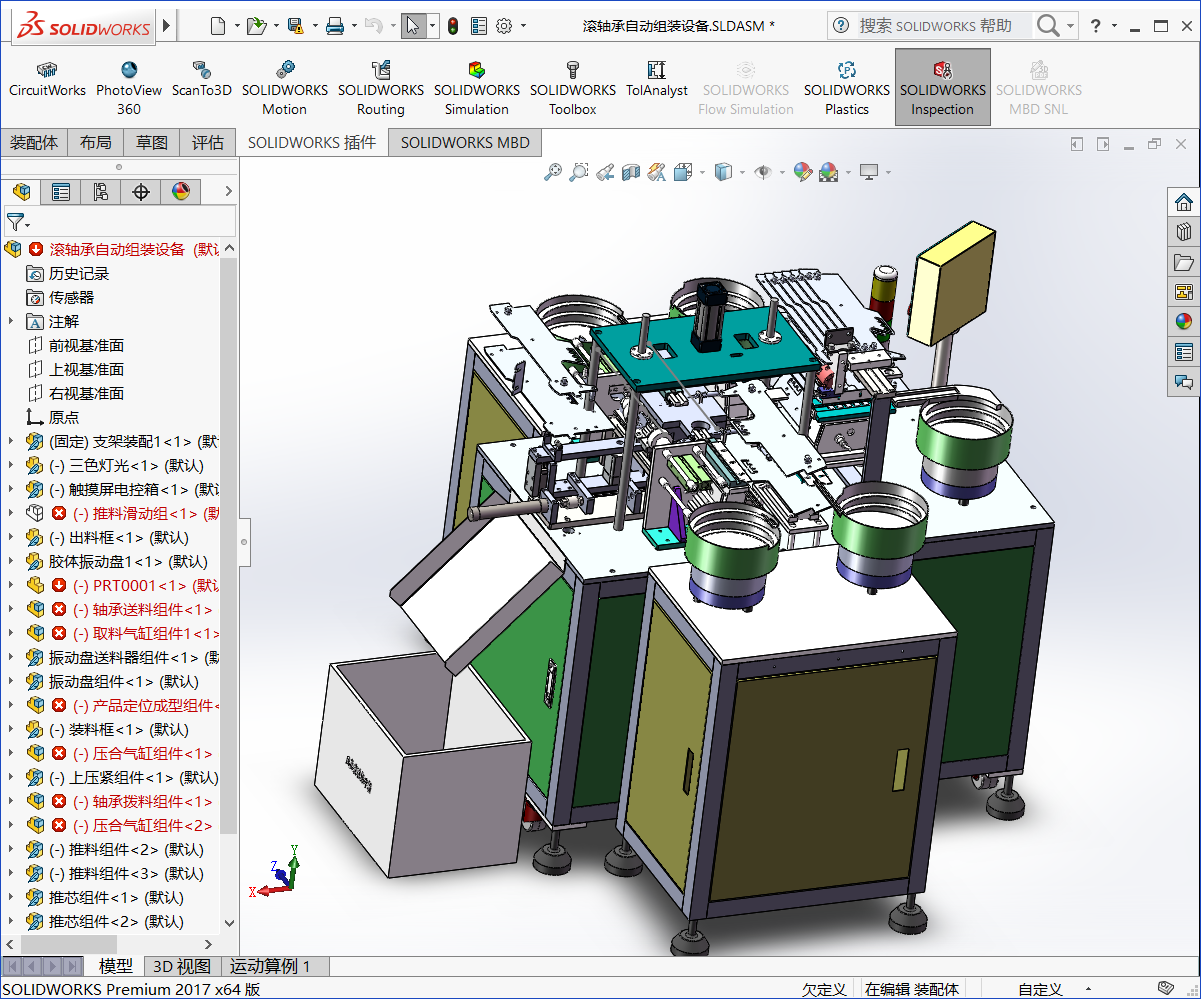
Task: Expand SOLIDWORKS menu flyout arrow
Action: (x=167, y=26)
